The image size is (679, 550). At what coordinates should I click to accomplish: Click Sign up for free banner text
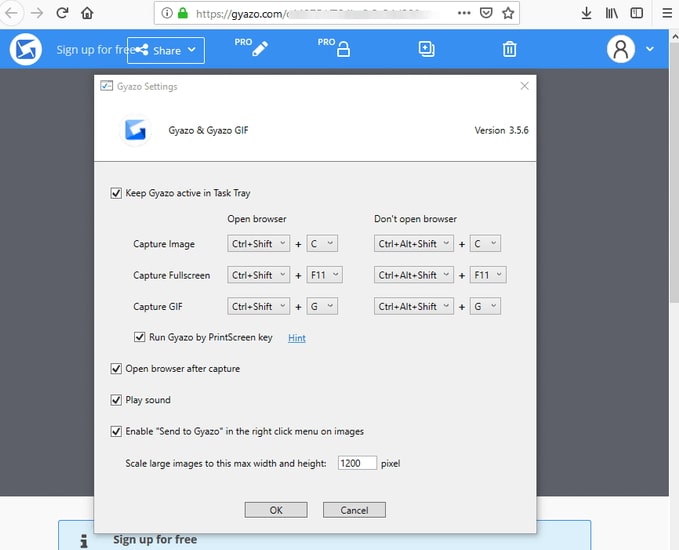(x=155, y=540)
